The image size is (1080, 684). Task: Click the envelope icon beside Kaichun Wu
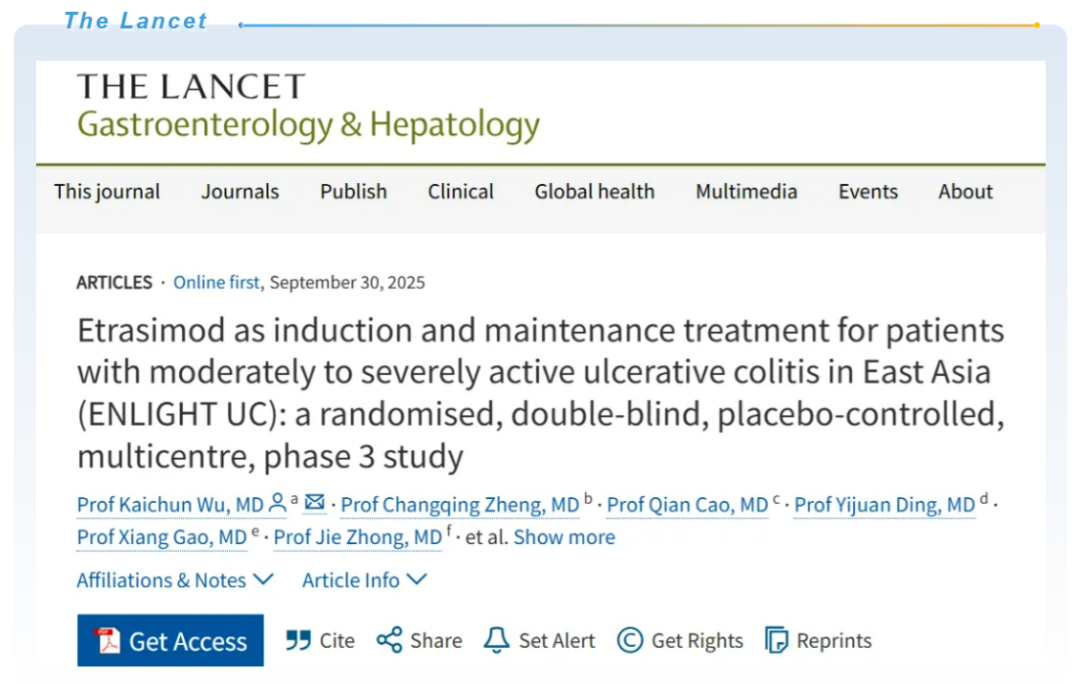point(314,503)
